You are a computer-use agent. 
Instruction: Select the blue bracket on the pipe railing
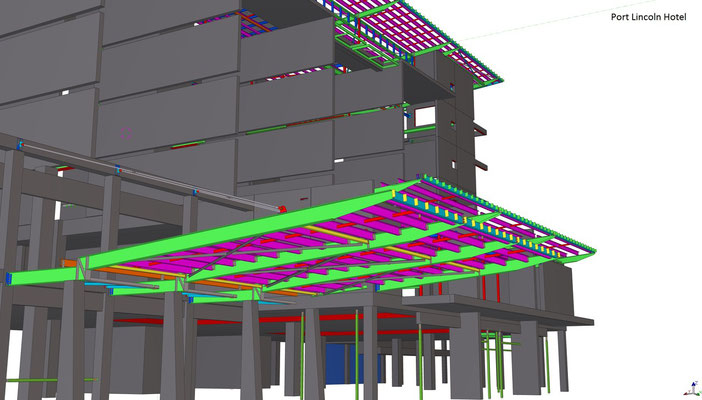(x=118, y=169)
